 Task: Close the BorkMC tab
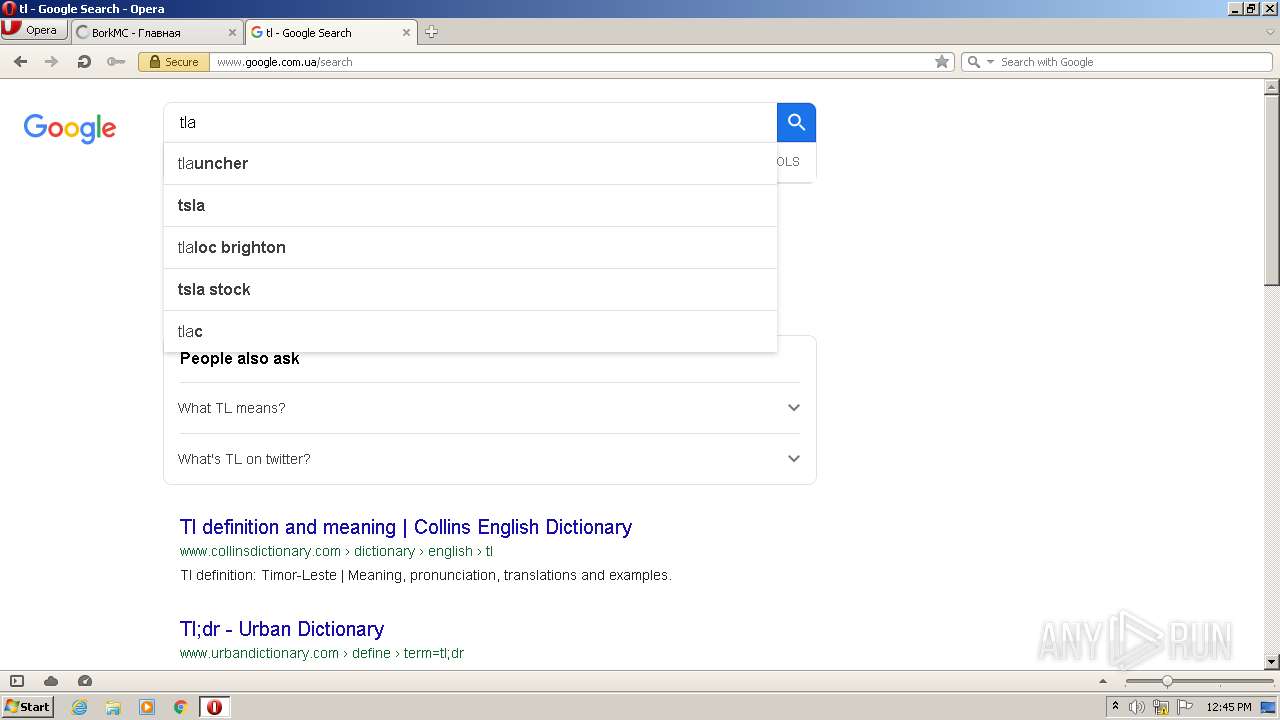coord(232,32)
